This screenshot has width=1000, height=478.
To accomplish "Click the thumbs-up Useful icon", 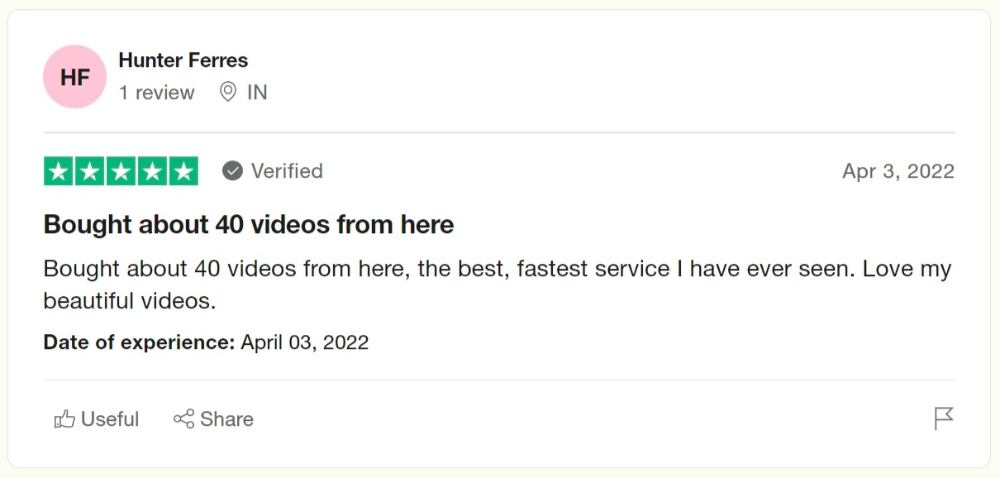I will coord(64,419).
